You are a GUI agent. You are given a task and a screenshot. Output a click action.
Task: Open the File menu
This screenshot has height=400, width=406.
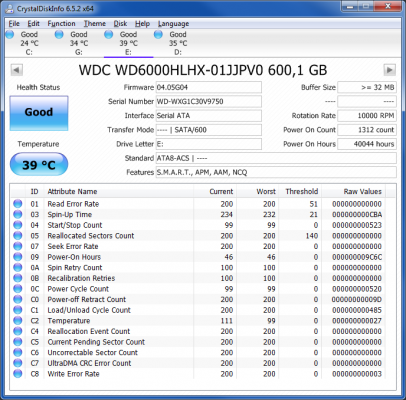pos(14,24)
